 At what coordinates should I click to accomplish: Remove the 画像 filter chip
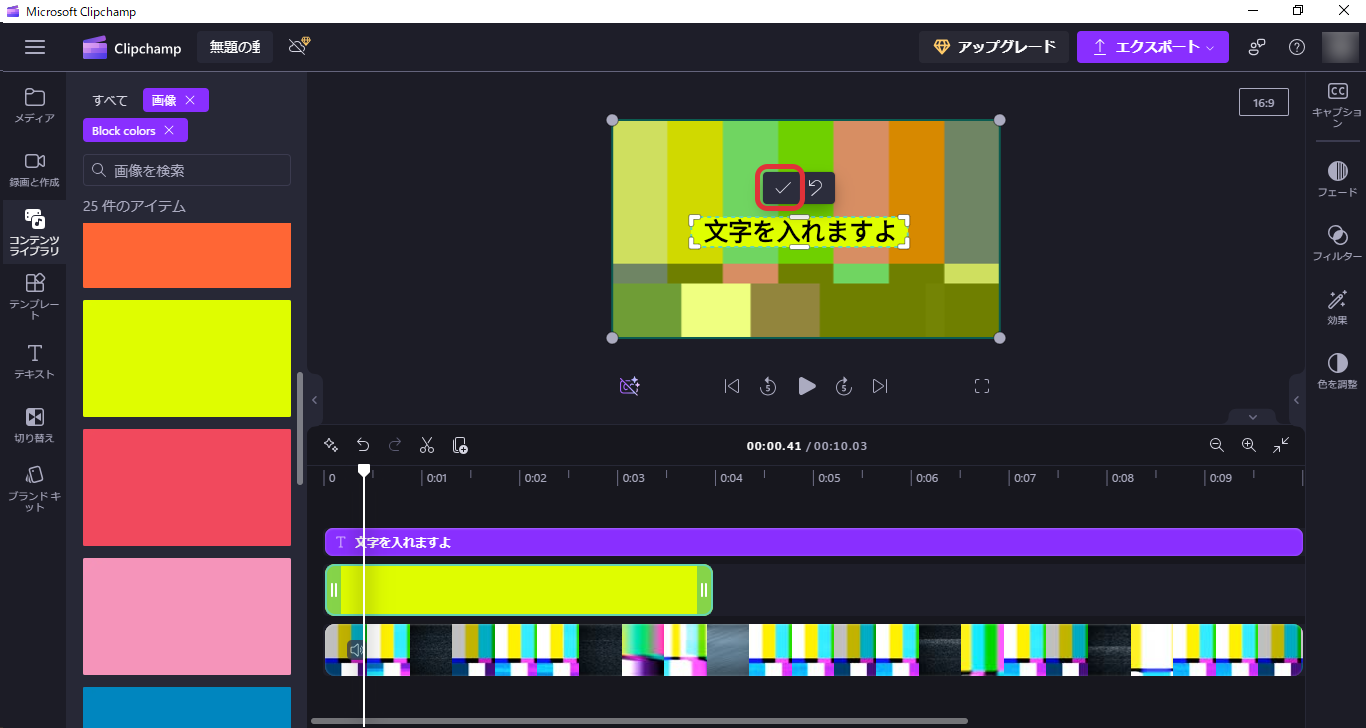coord(190,100)
